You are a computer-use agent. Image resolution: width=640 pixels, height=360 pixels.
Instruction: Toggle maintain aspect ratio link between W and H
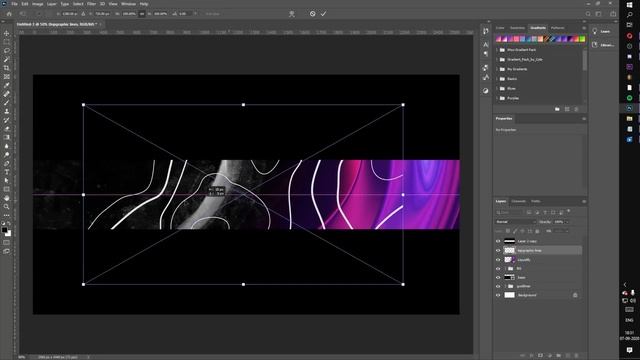point(142,14)
